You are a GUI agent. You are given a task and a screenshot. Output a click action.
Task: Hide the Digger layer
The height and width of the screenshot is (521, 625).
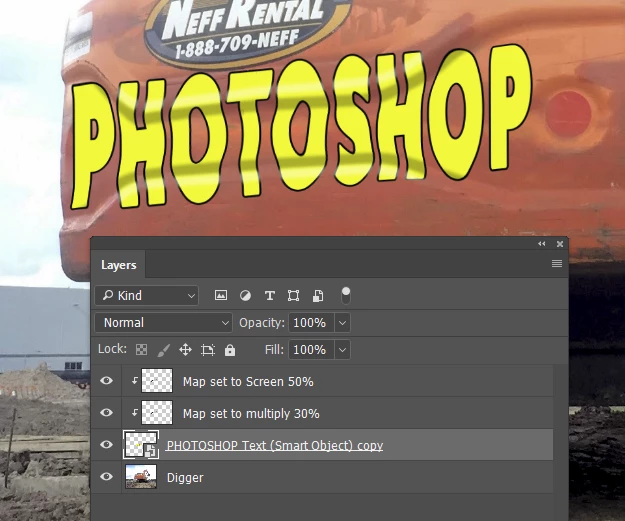pos(106,476)
